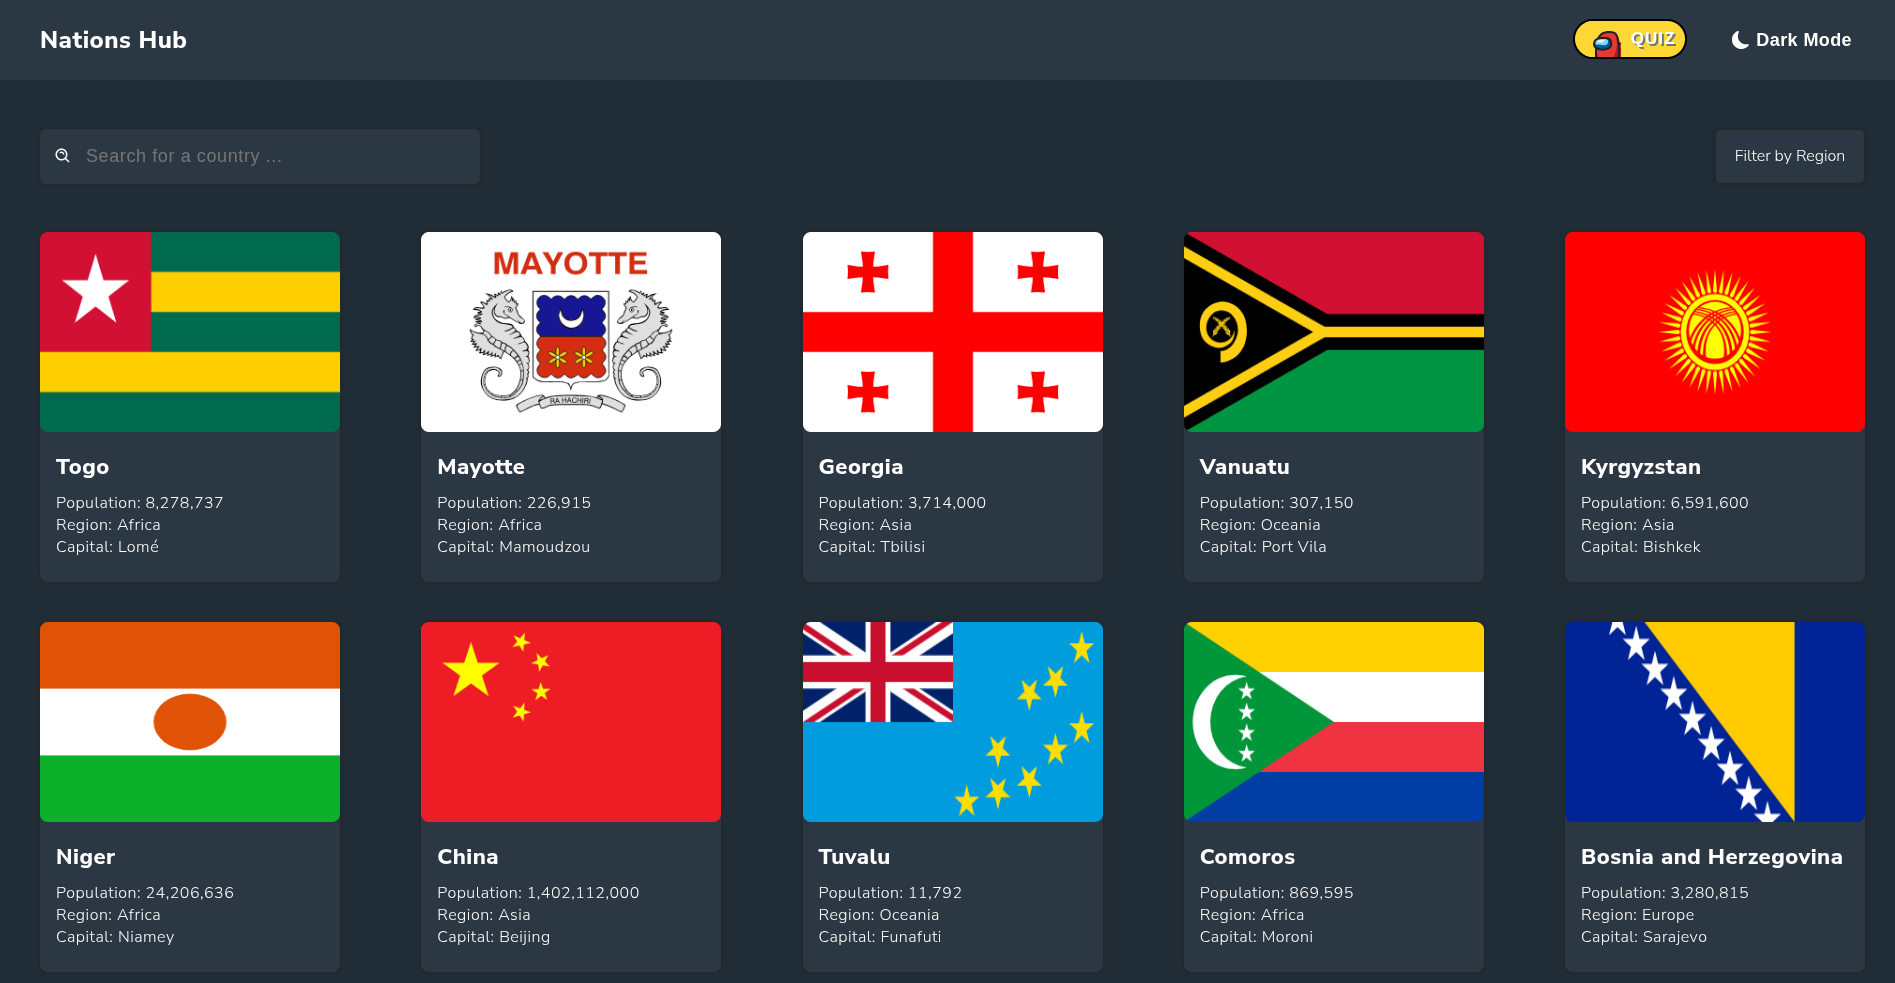The image size is (1895, 983).
Task: Select the Georgia flag thumbnail
Action: (x=951, y=331)
